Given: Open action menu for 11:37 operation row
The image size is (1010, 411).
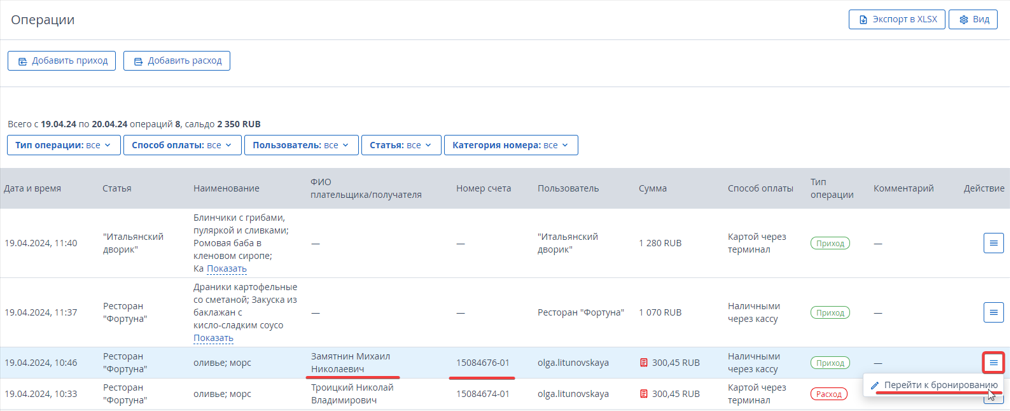Looking at the screenshot, I should pos(993,312).
